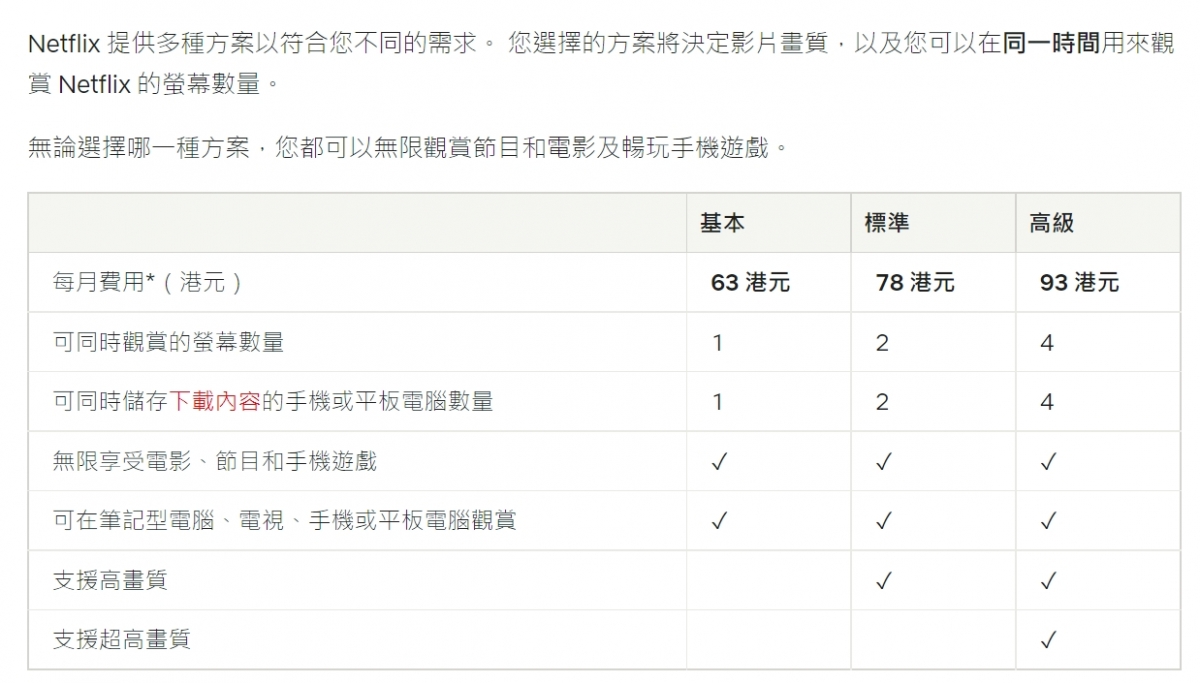Open the 下載內容 red hyperlink
Screen dimensions: 1200x683
point(215,402)
